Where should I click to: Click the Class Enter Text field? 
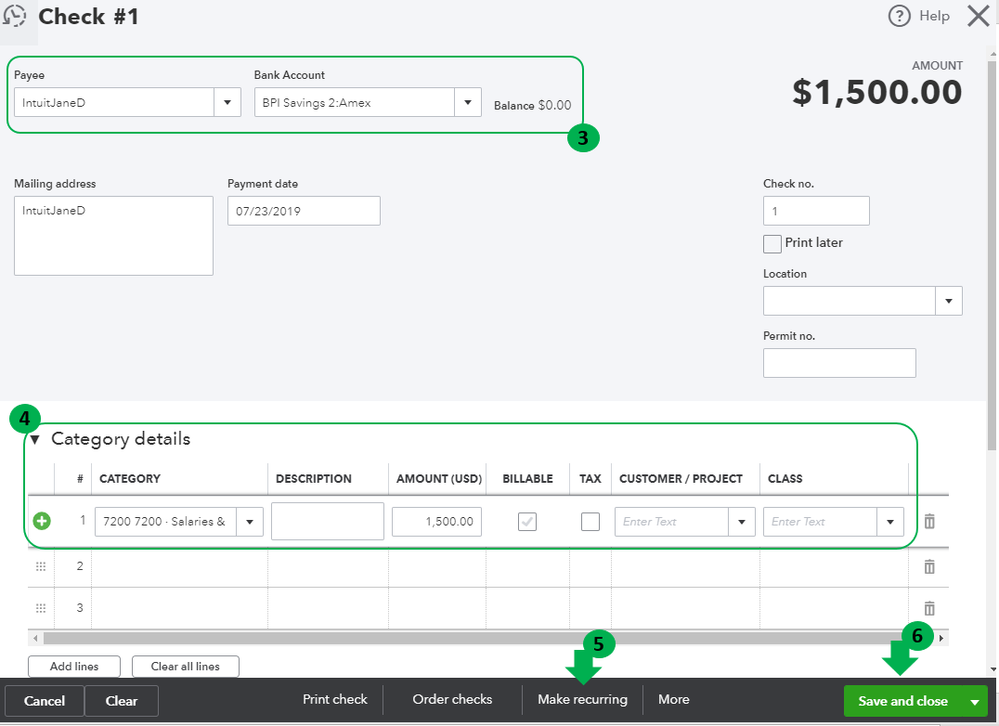[820, 522]
